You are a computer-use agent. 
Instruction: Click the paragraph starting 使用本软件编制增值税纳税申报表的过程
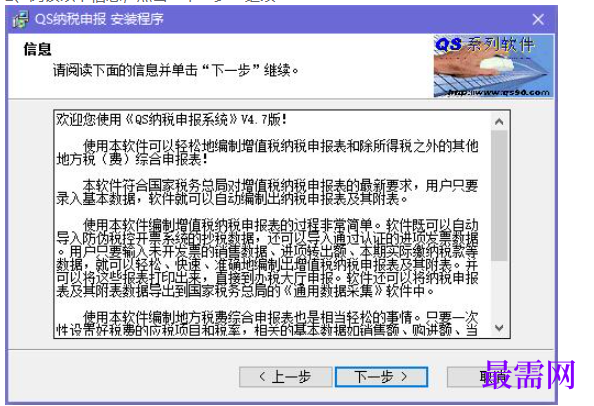pyautogui.click(x=267, y=258)
